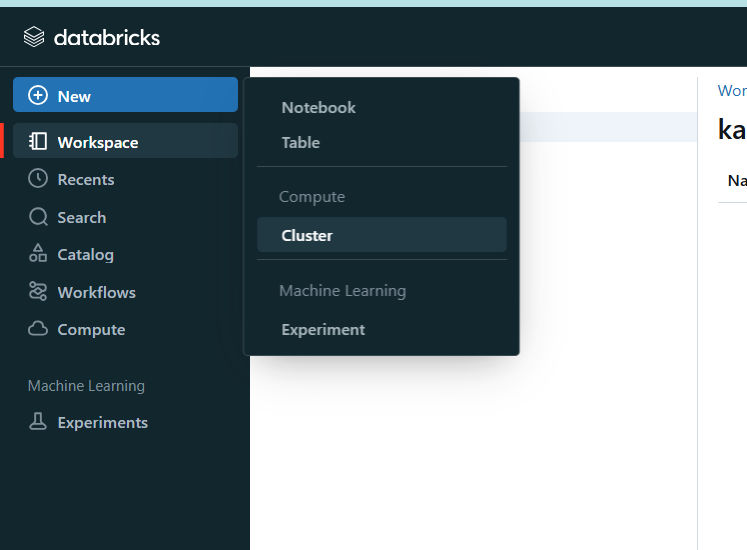The width and height of the screenshot is (747, 550).
Task: Go to Recents in the sidebar
Action: pos(86,180)
